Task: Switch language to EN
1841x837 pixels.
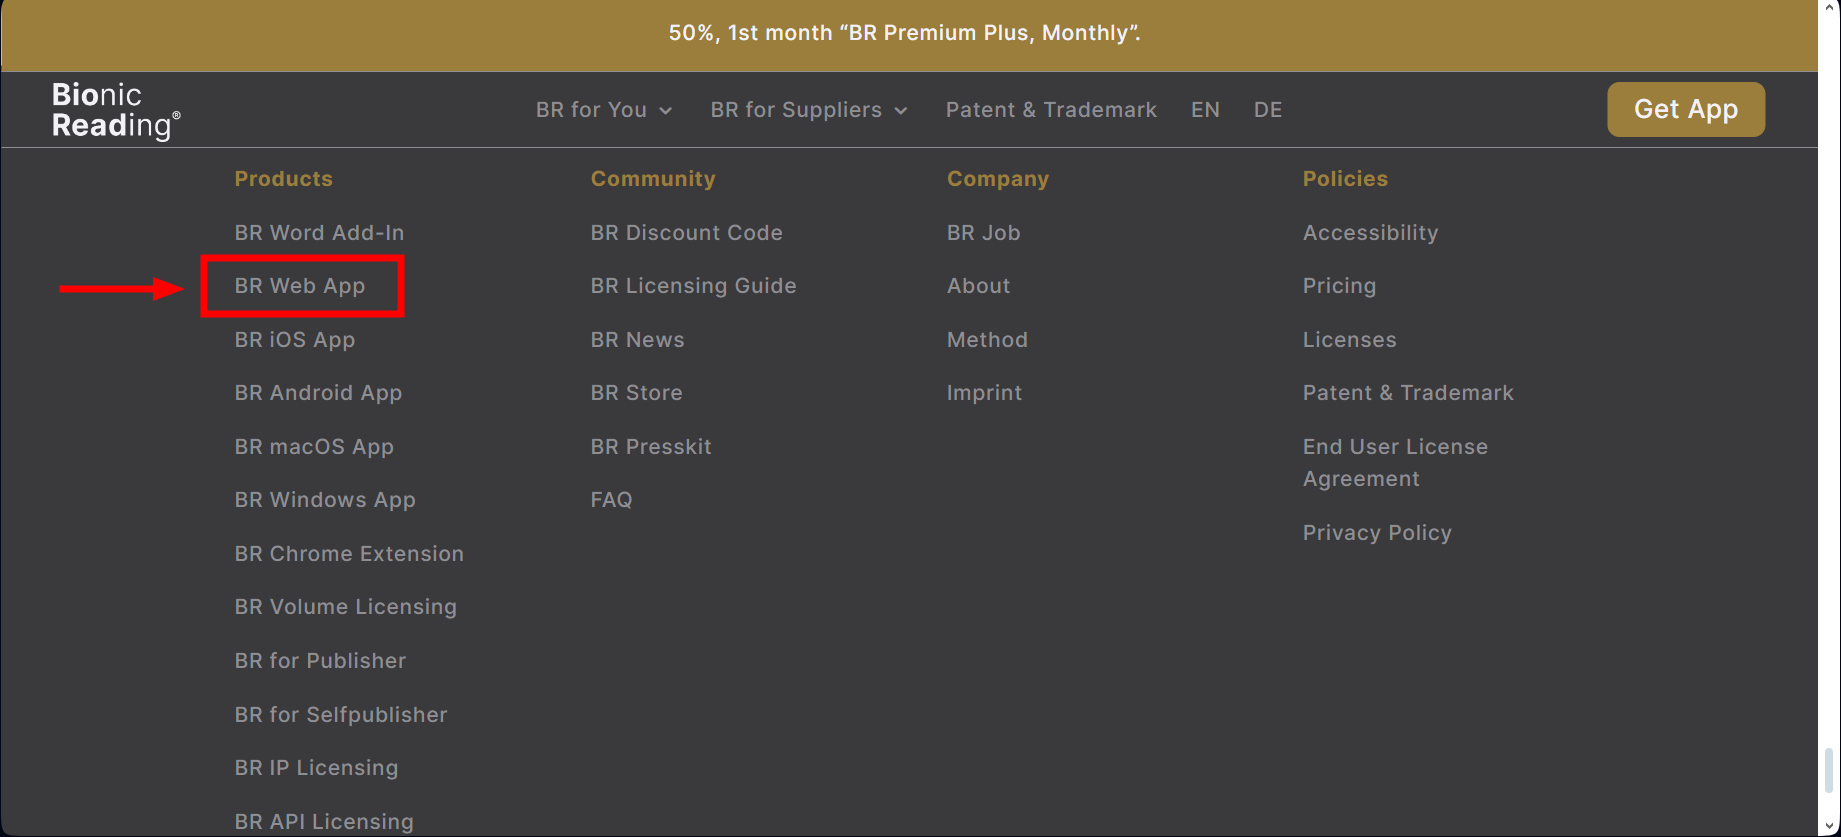Action: tap(1204, 110)
